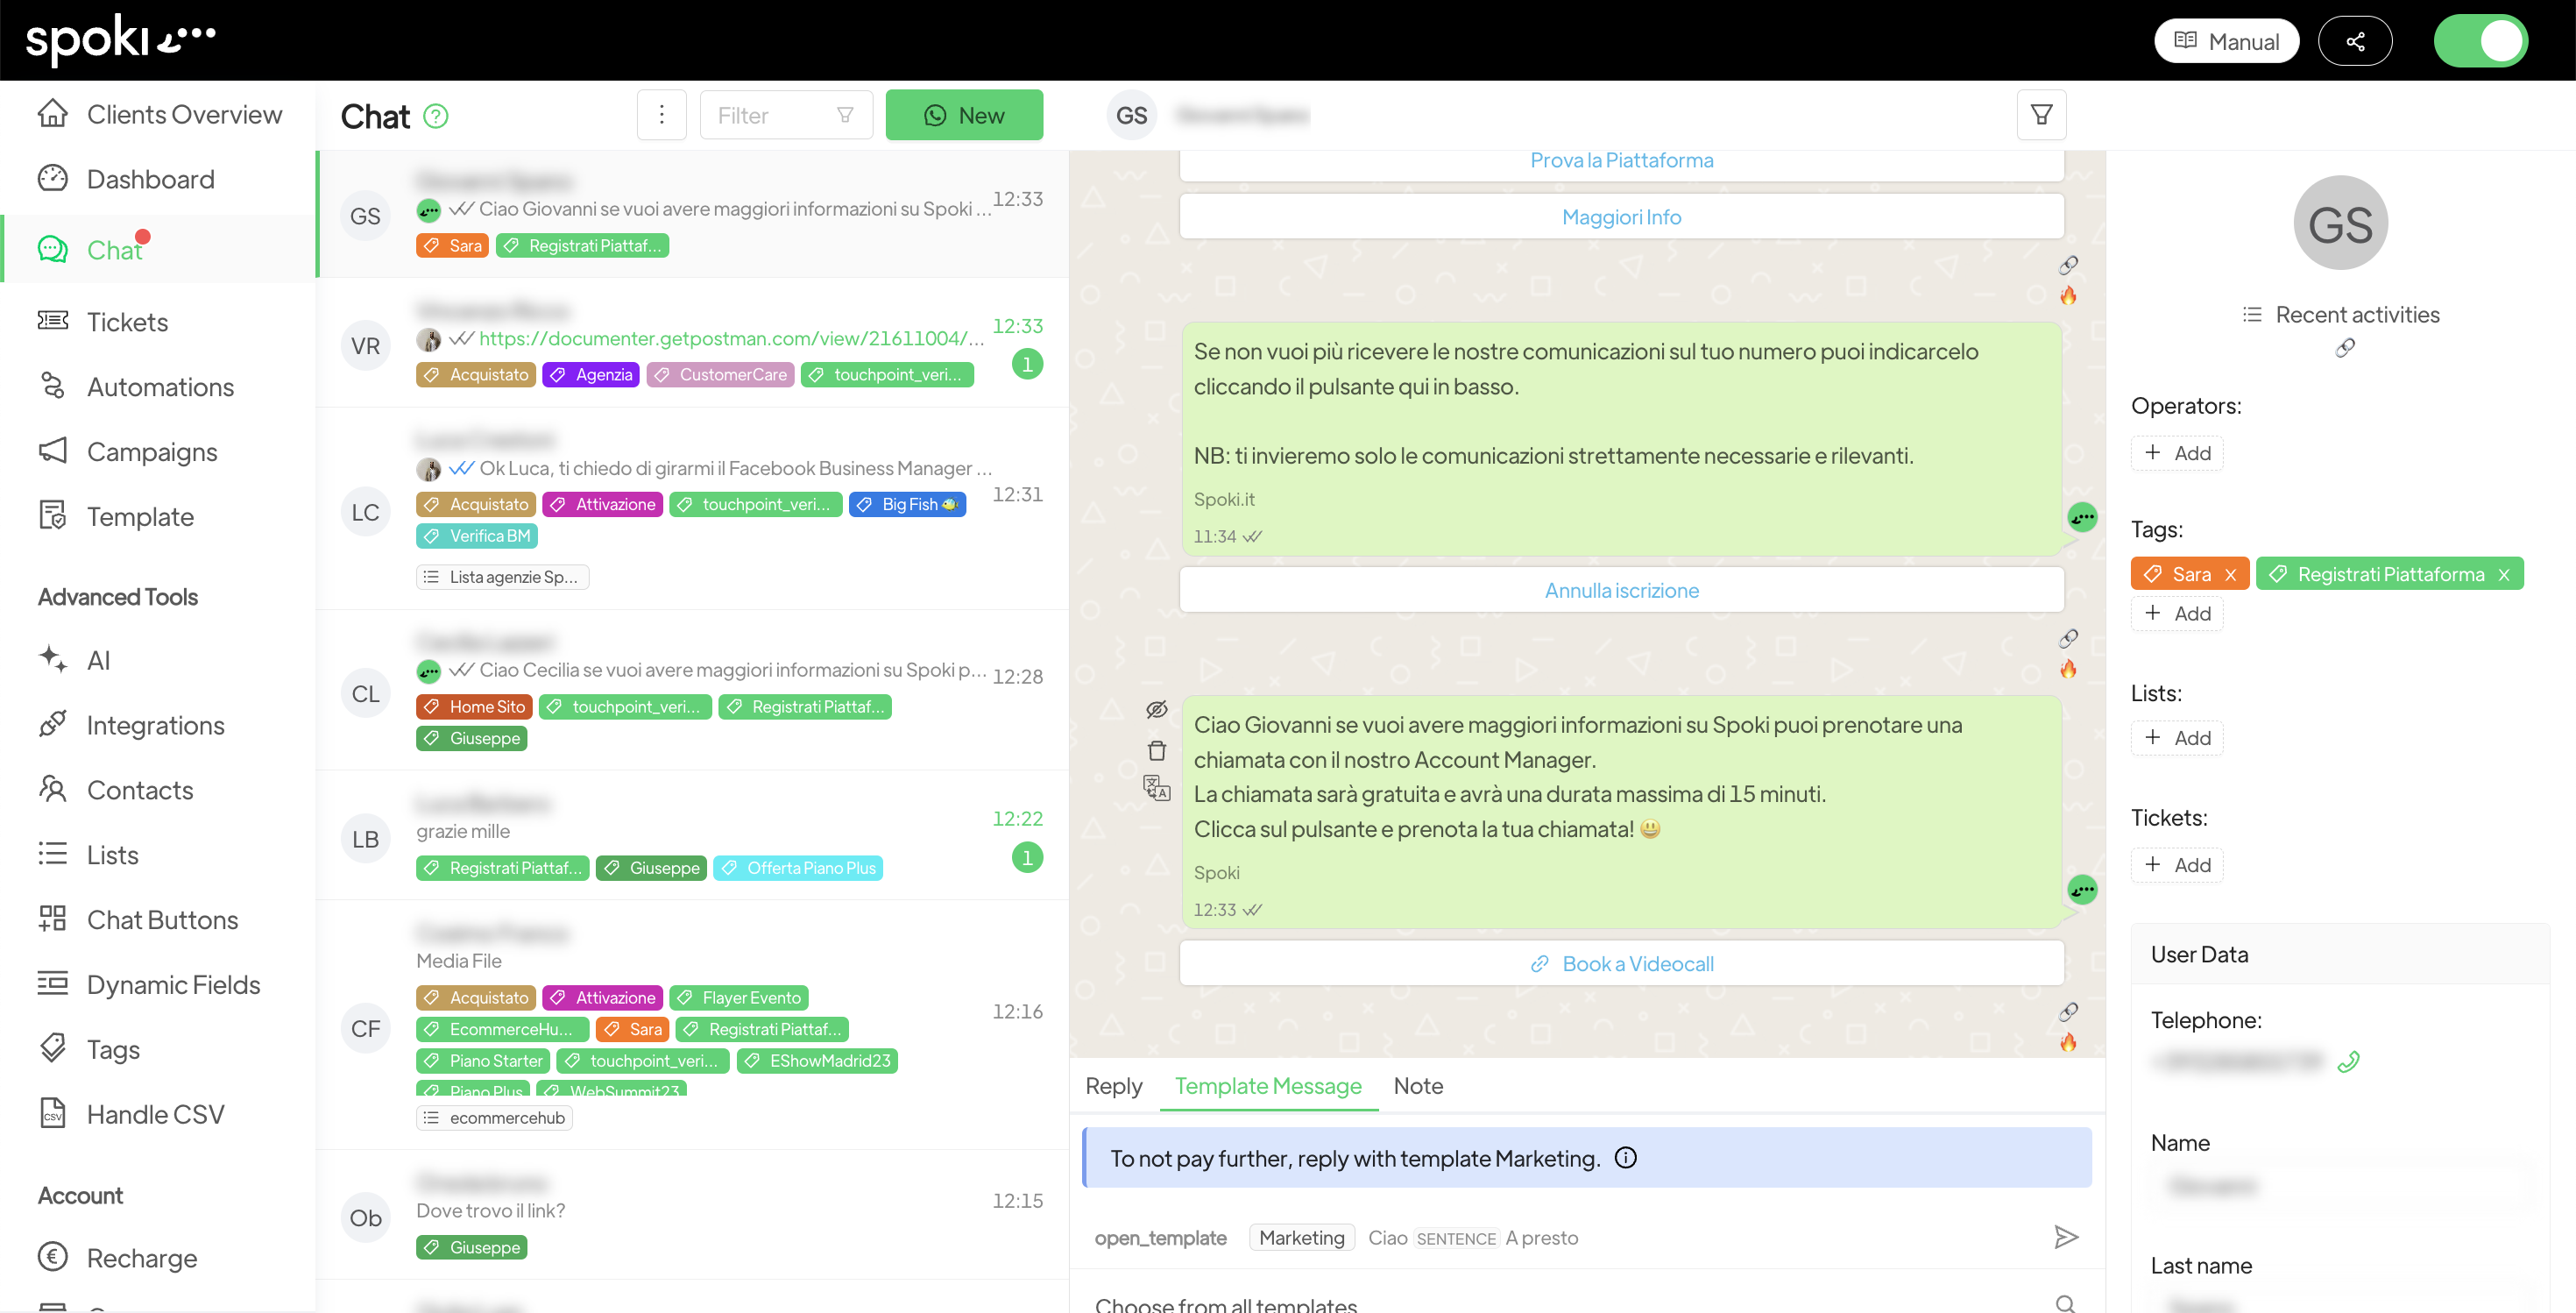Open the Filter dropdown in chat list
Screen dimensions: 2576x1313
point(785,115)
